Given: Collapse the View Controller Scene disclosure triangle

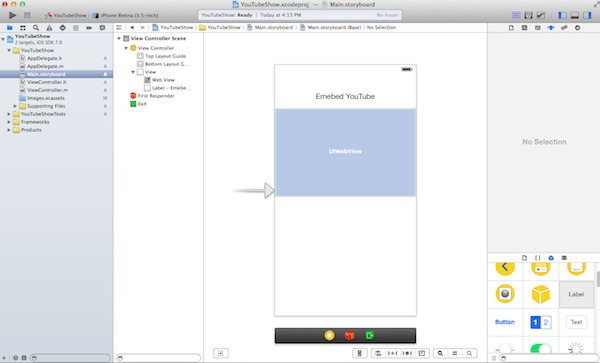Looking at the screenshot, I should coord(119,38).
